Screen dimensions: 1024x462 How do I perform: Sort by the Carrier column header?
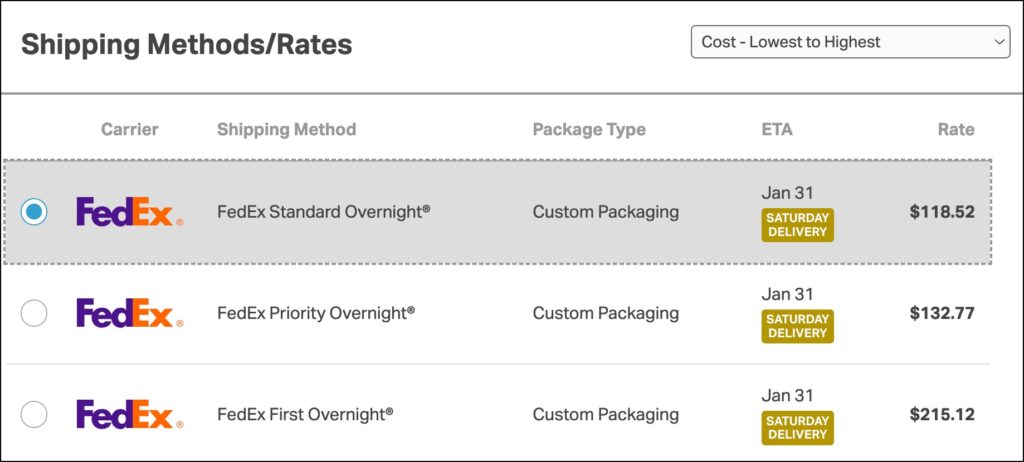click(x=130, y=129)
